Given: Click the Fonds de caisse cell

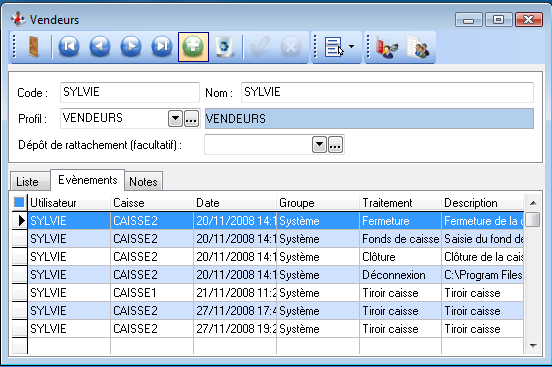Looking at the screenshot, I should pyautogui.click(x=401, y=239).
